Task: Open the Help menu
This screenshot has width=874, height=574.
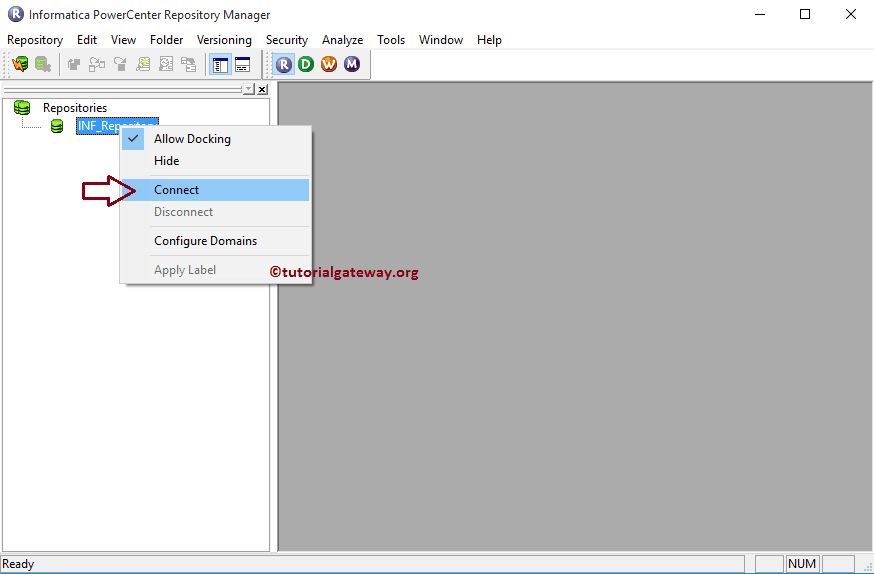Action: click(x=489, y=40)
